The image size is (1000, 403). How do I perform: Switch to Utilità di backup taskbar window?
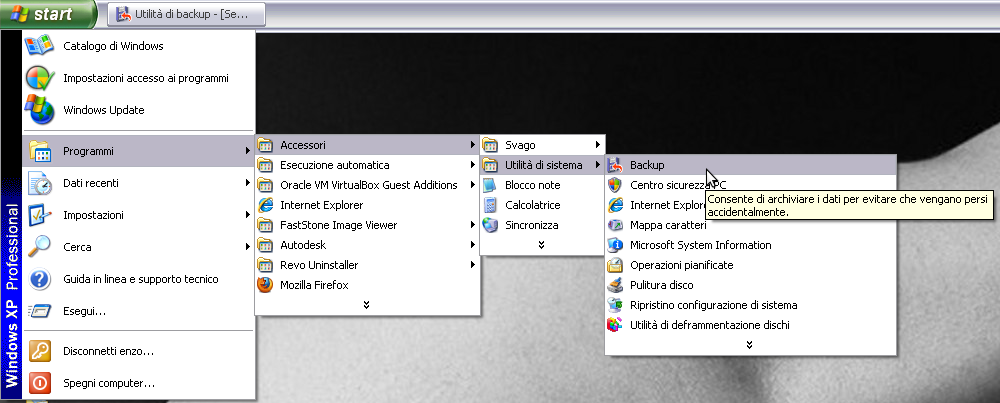pos(188,15)
